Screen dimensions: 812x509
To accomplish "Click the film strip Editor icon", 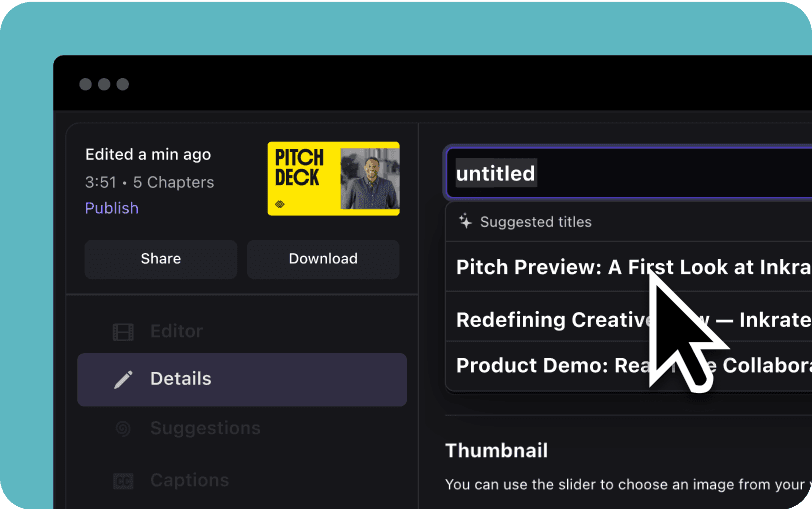I will 123,331.
